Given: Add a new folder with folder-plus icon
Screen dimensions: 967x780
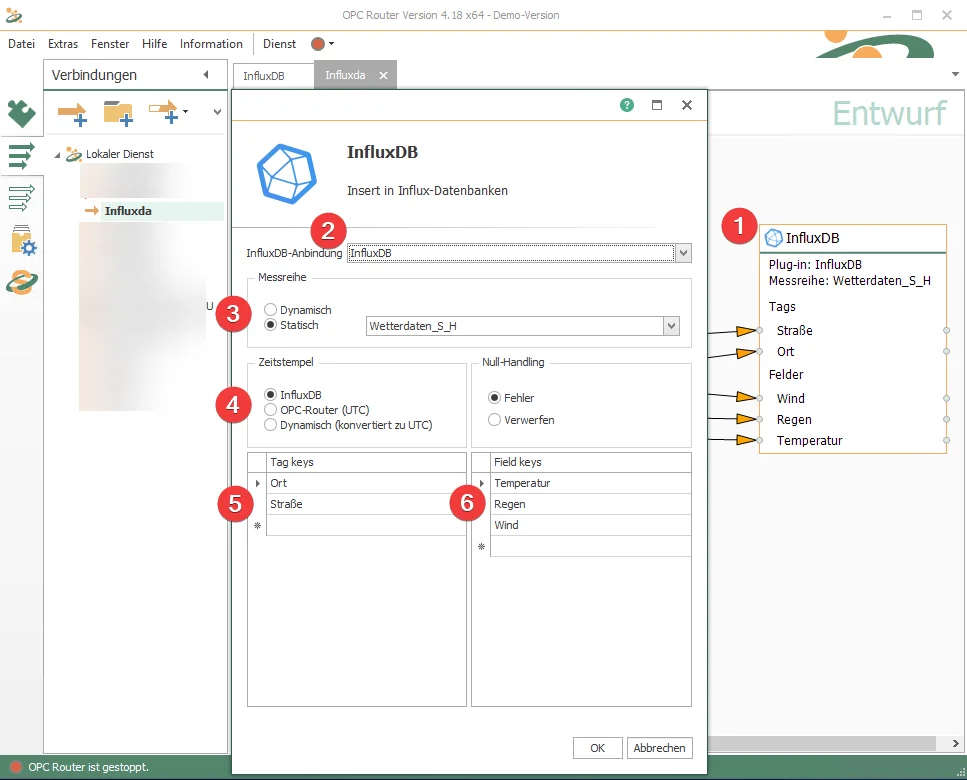Looking at the screenshot, I should (118, 113).
